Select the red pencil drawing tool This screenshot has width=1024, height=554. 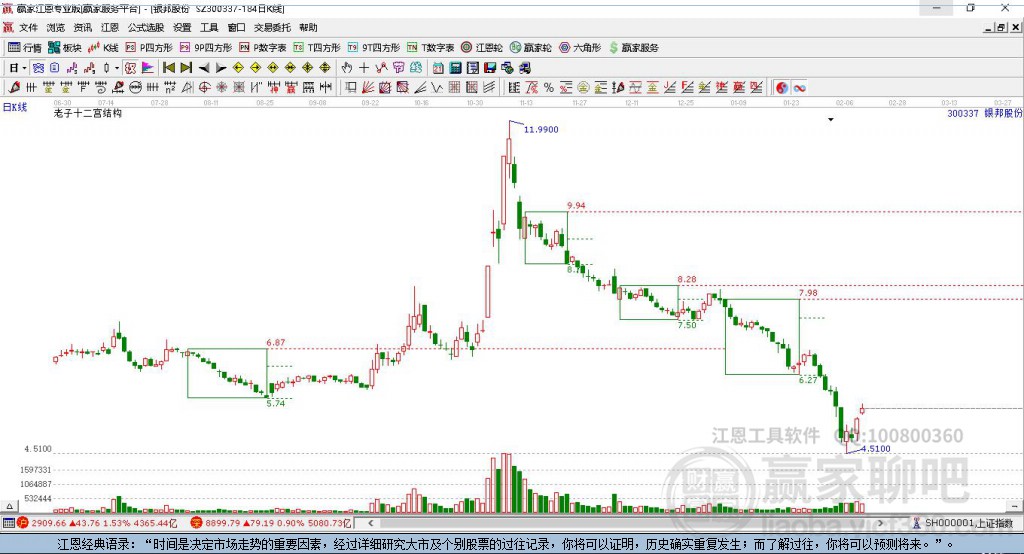(x=14, y=88)
